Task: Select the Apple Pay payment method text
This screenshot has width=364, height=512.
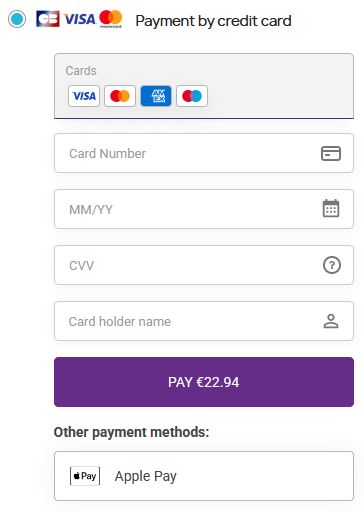Action: 146,476
